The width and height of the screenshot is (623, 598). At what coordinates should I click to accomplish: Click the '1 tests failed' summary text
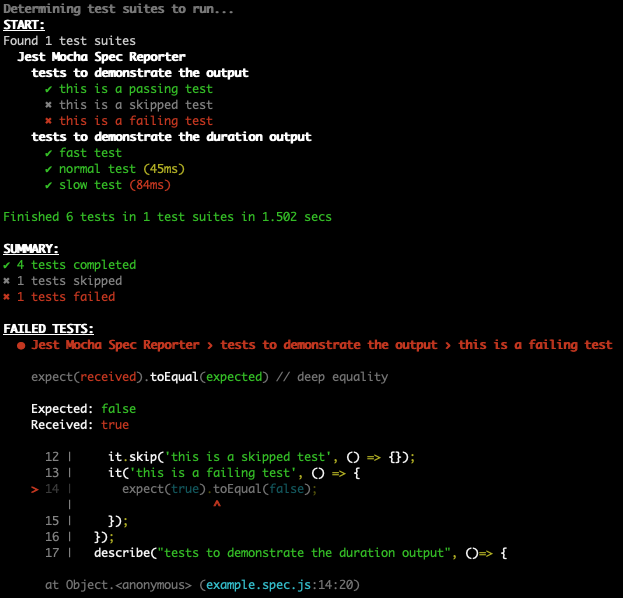tap(66, 297)
